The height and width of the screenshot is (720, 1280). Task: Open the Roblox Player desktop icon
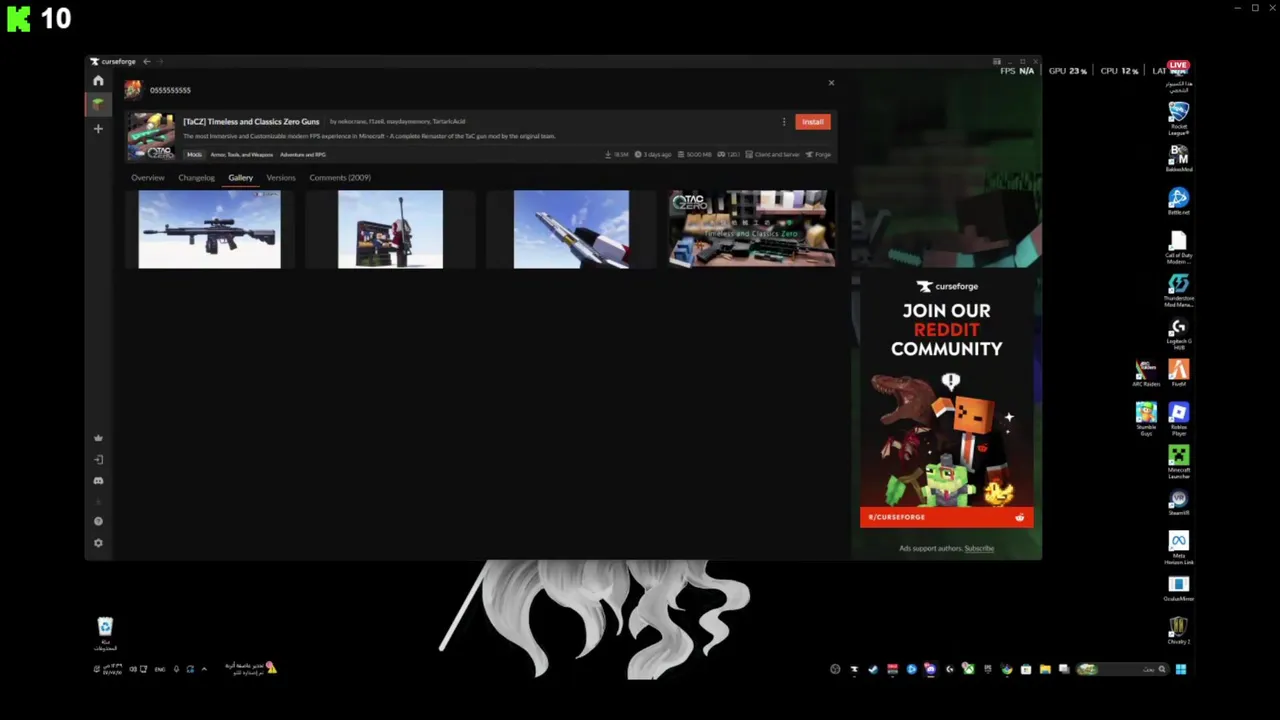(x=1179, y=419)
